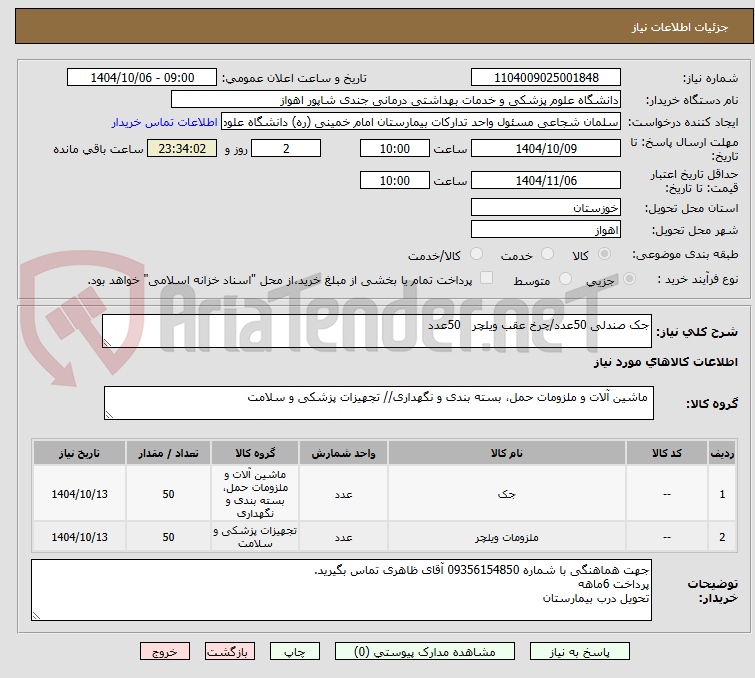The width and height of the screenshot is (755, 678).
Task: Select the کالا radio button
Action: point(604,254)
